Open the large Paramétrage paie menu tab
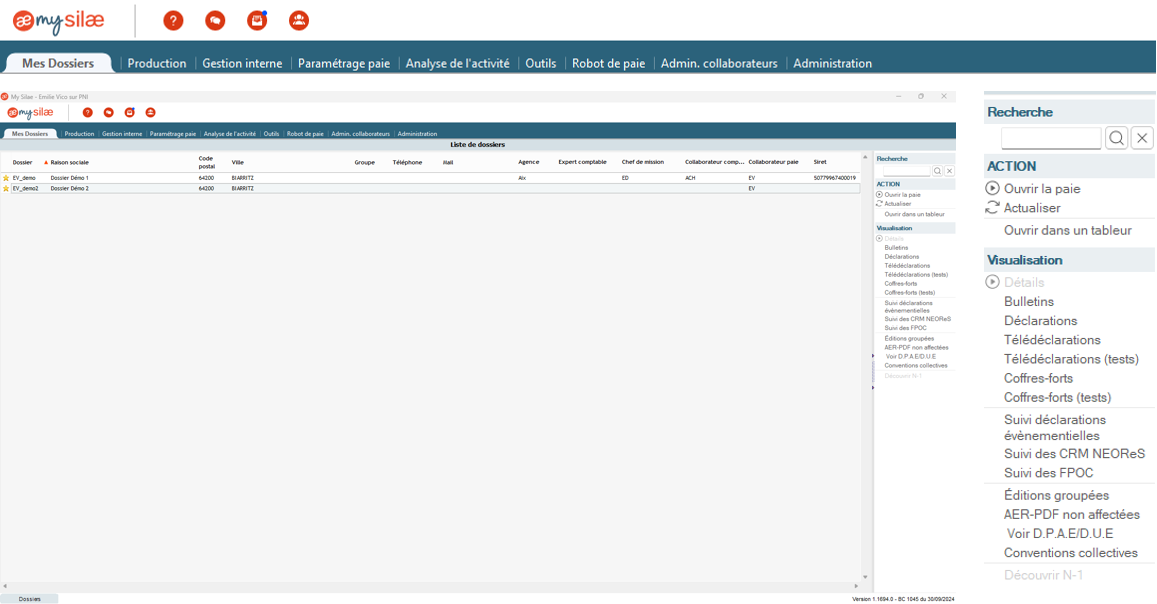 pyautogui.click(x=343, y=63)
